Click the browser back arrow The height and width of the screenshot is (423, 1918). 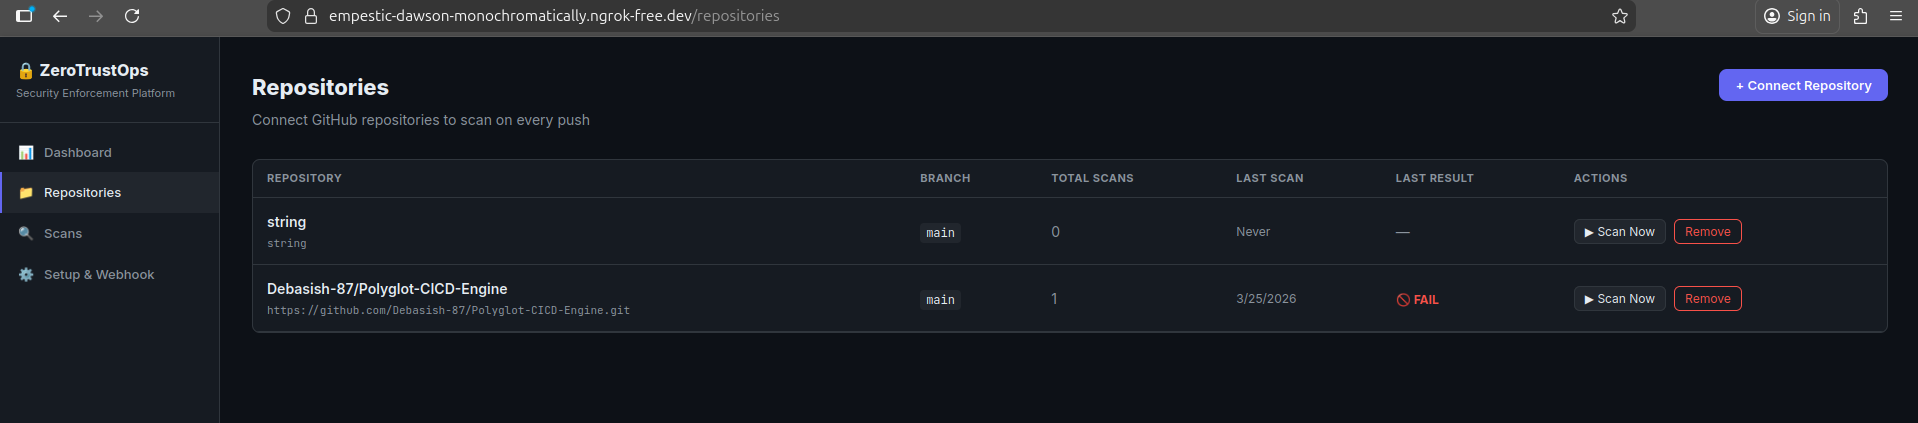[60, 16]
